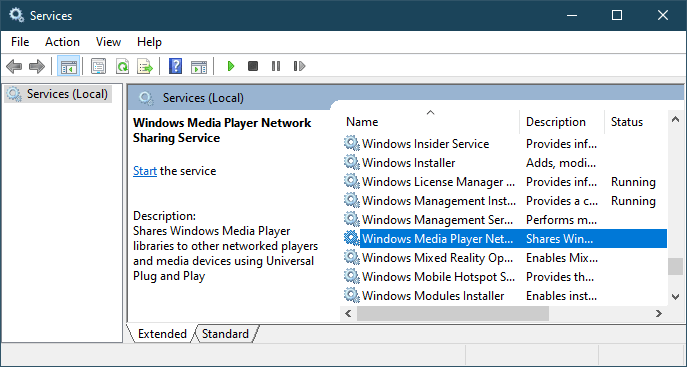Click the horizontal scrollbar thumb

coord(453,313)
